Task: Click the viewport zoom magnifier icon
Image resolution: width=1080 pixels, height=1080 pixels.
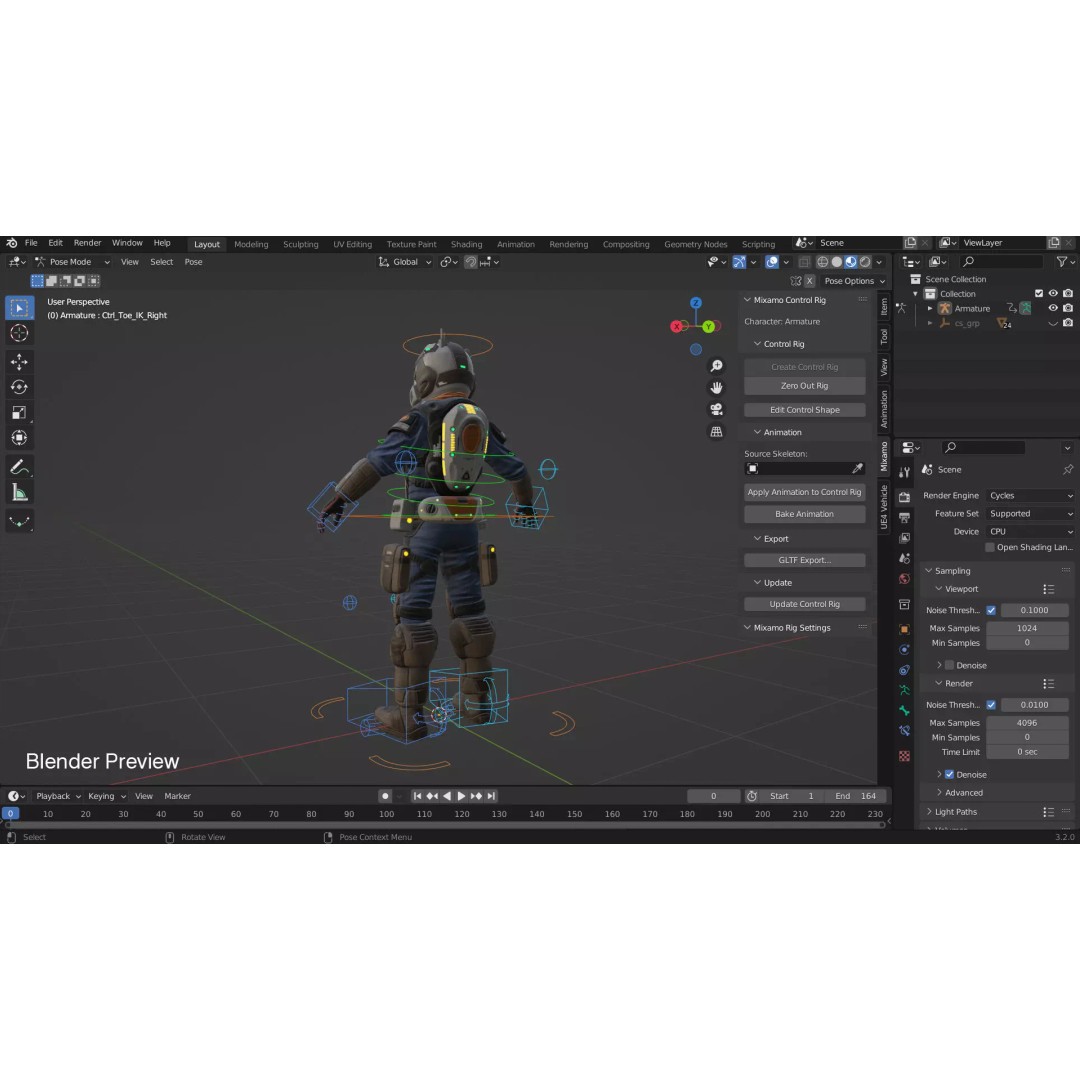Action: [716, 366]
